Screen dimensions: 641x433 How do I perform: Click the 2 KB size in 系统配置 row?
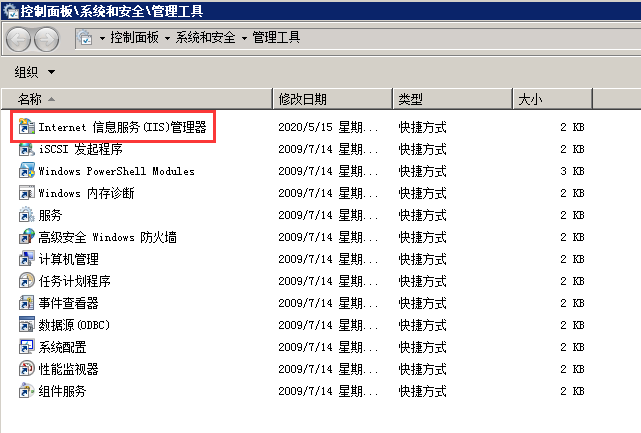click(572, 348)
